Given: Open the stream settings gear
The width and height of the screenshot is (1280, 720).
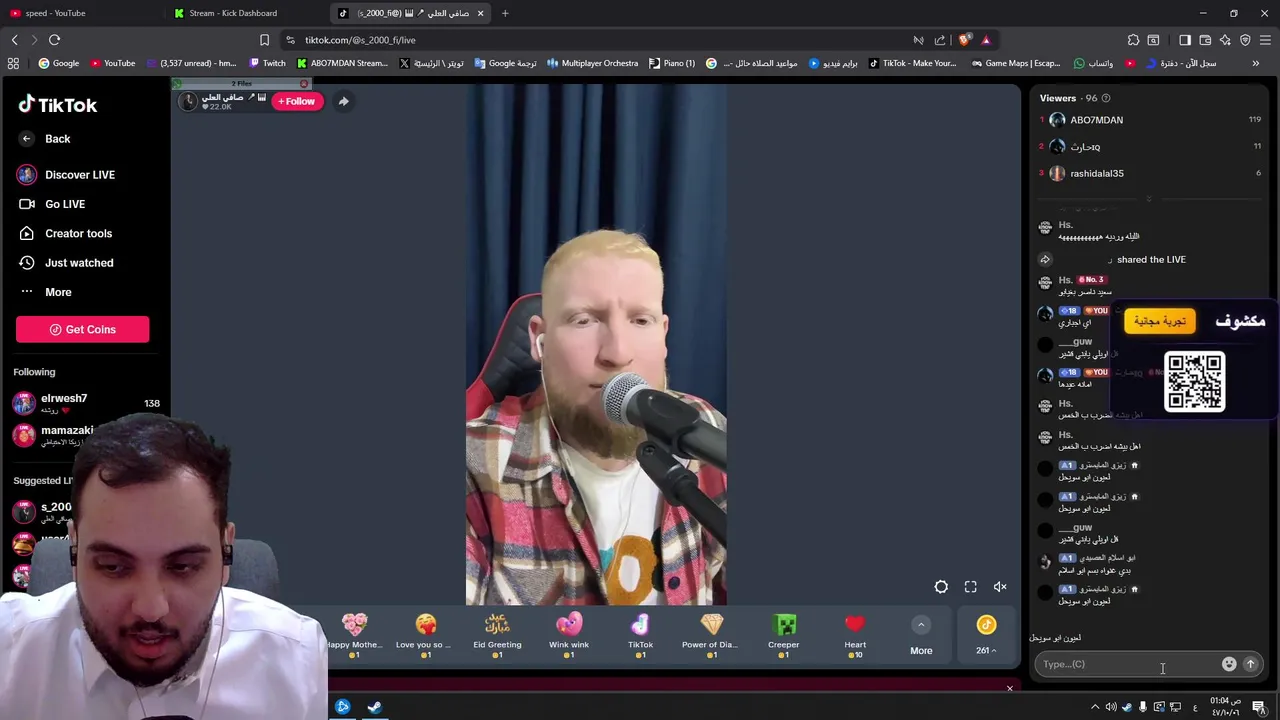Looking at the screenshot, I should coord(941,587).
